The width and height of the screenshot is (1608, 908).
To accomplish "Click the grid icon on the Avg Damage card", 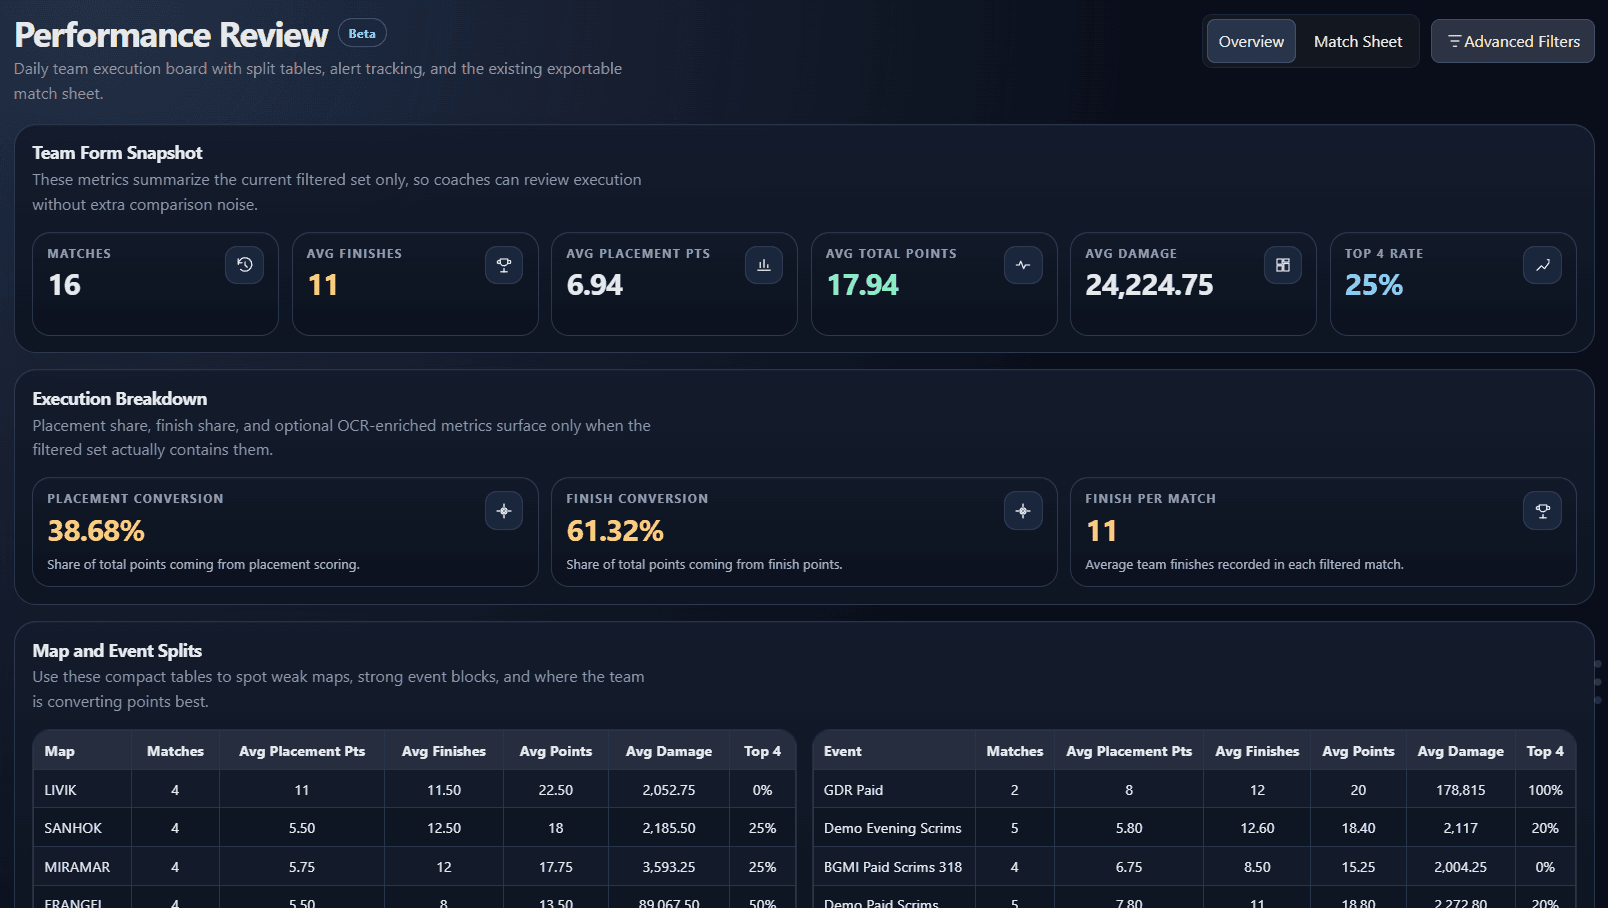I will [x=1282, y=264].
